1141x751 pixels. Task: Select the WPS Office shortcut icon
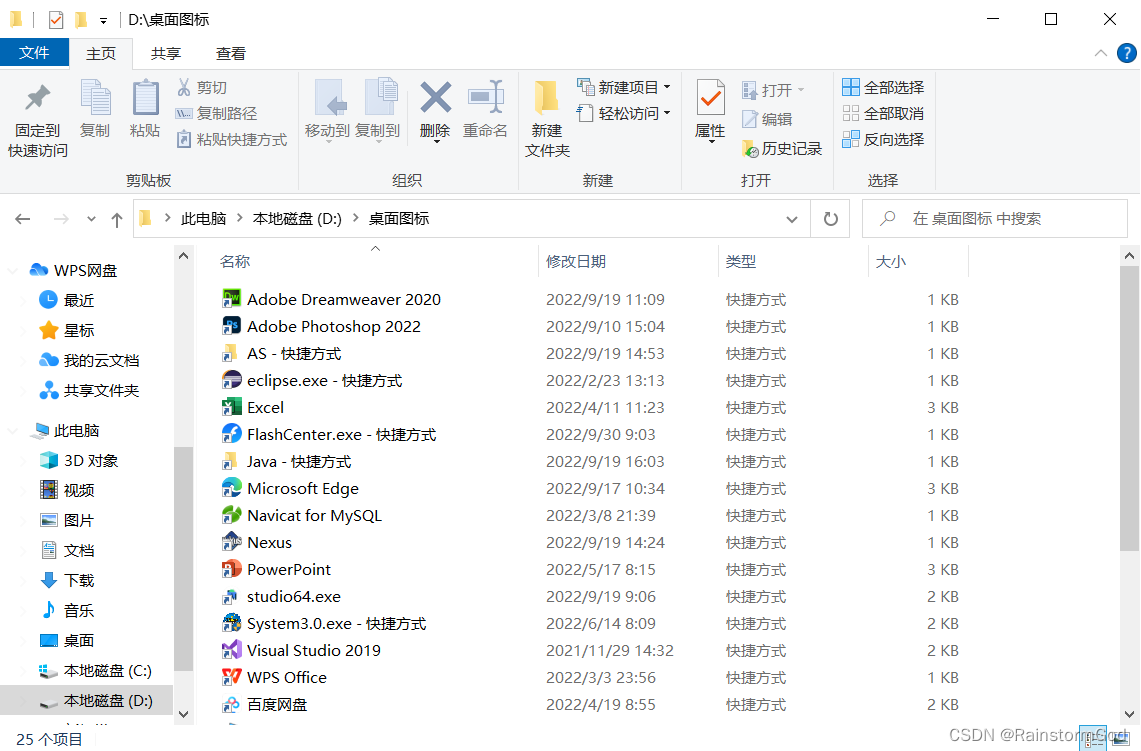pos(231,677)
